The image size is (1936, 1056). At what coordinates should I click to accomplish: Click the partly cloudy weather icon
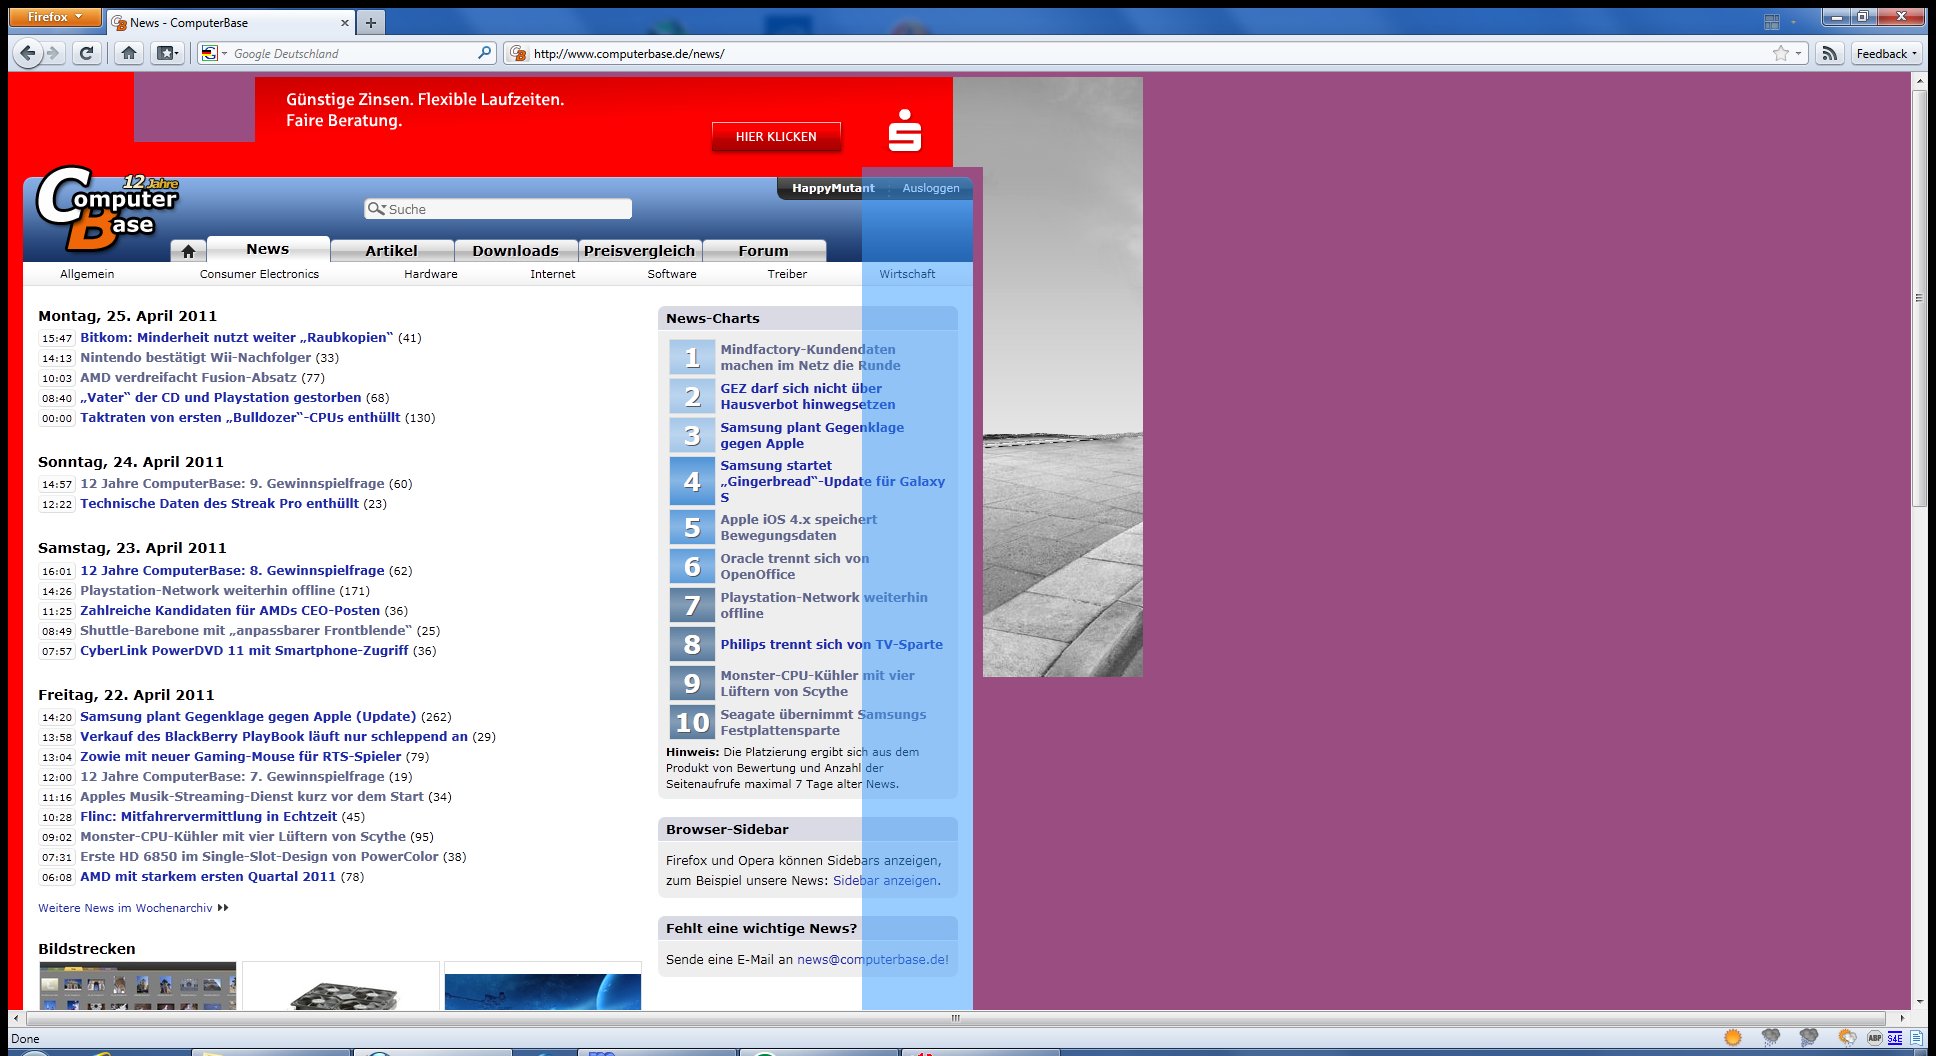pos(1847,1037)
